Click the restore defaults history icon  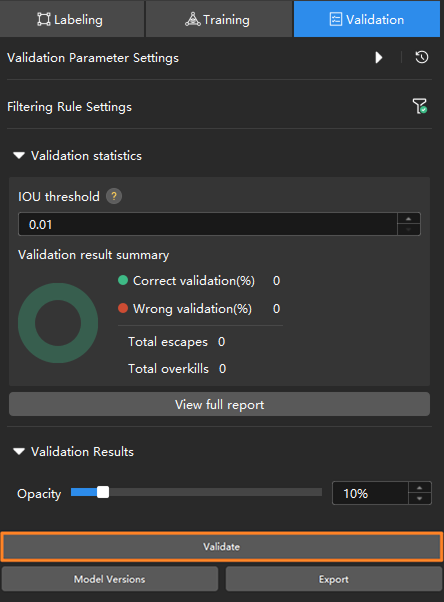point(422,58)
